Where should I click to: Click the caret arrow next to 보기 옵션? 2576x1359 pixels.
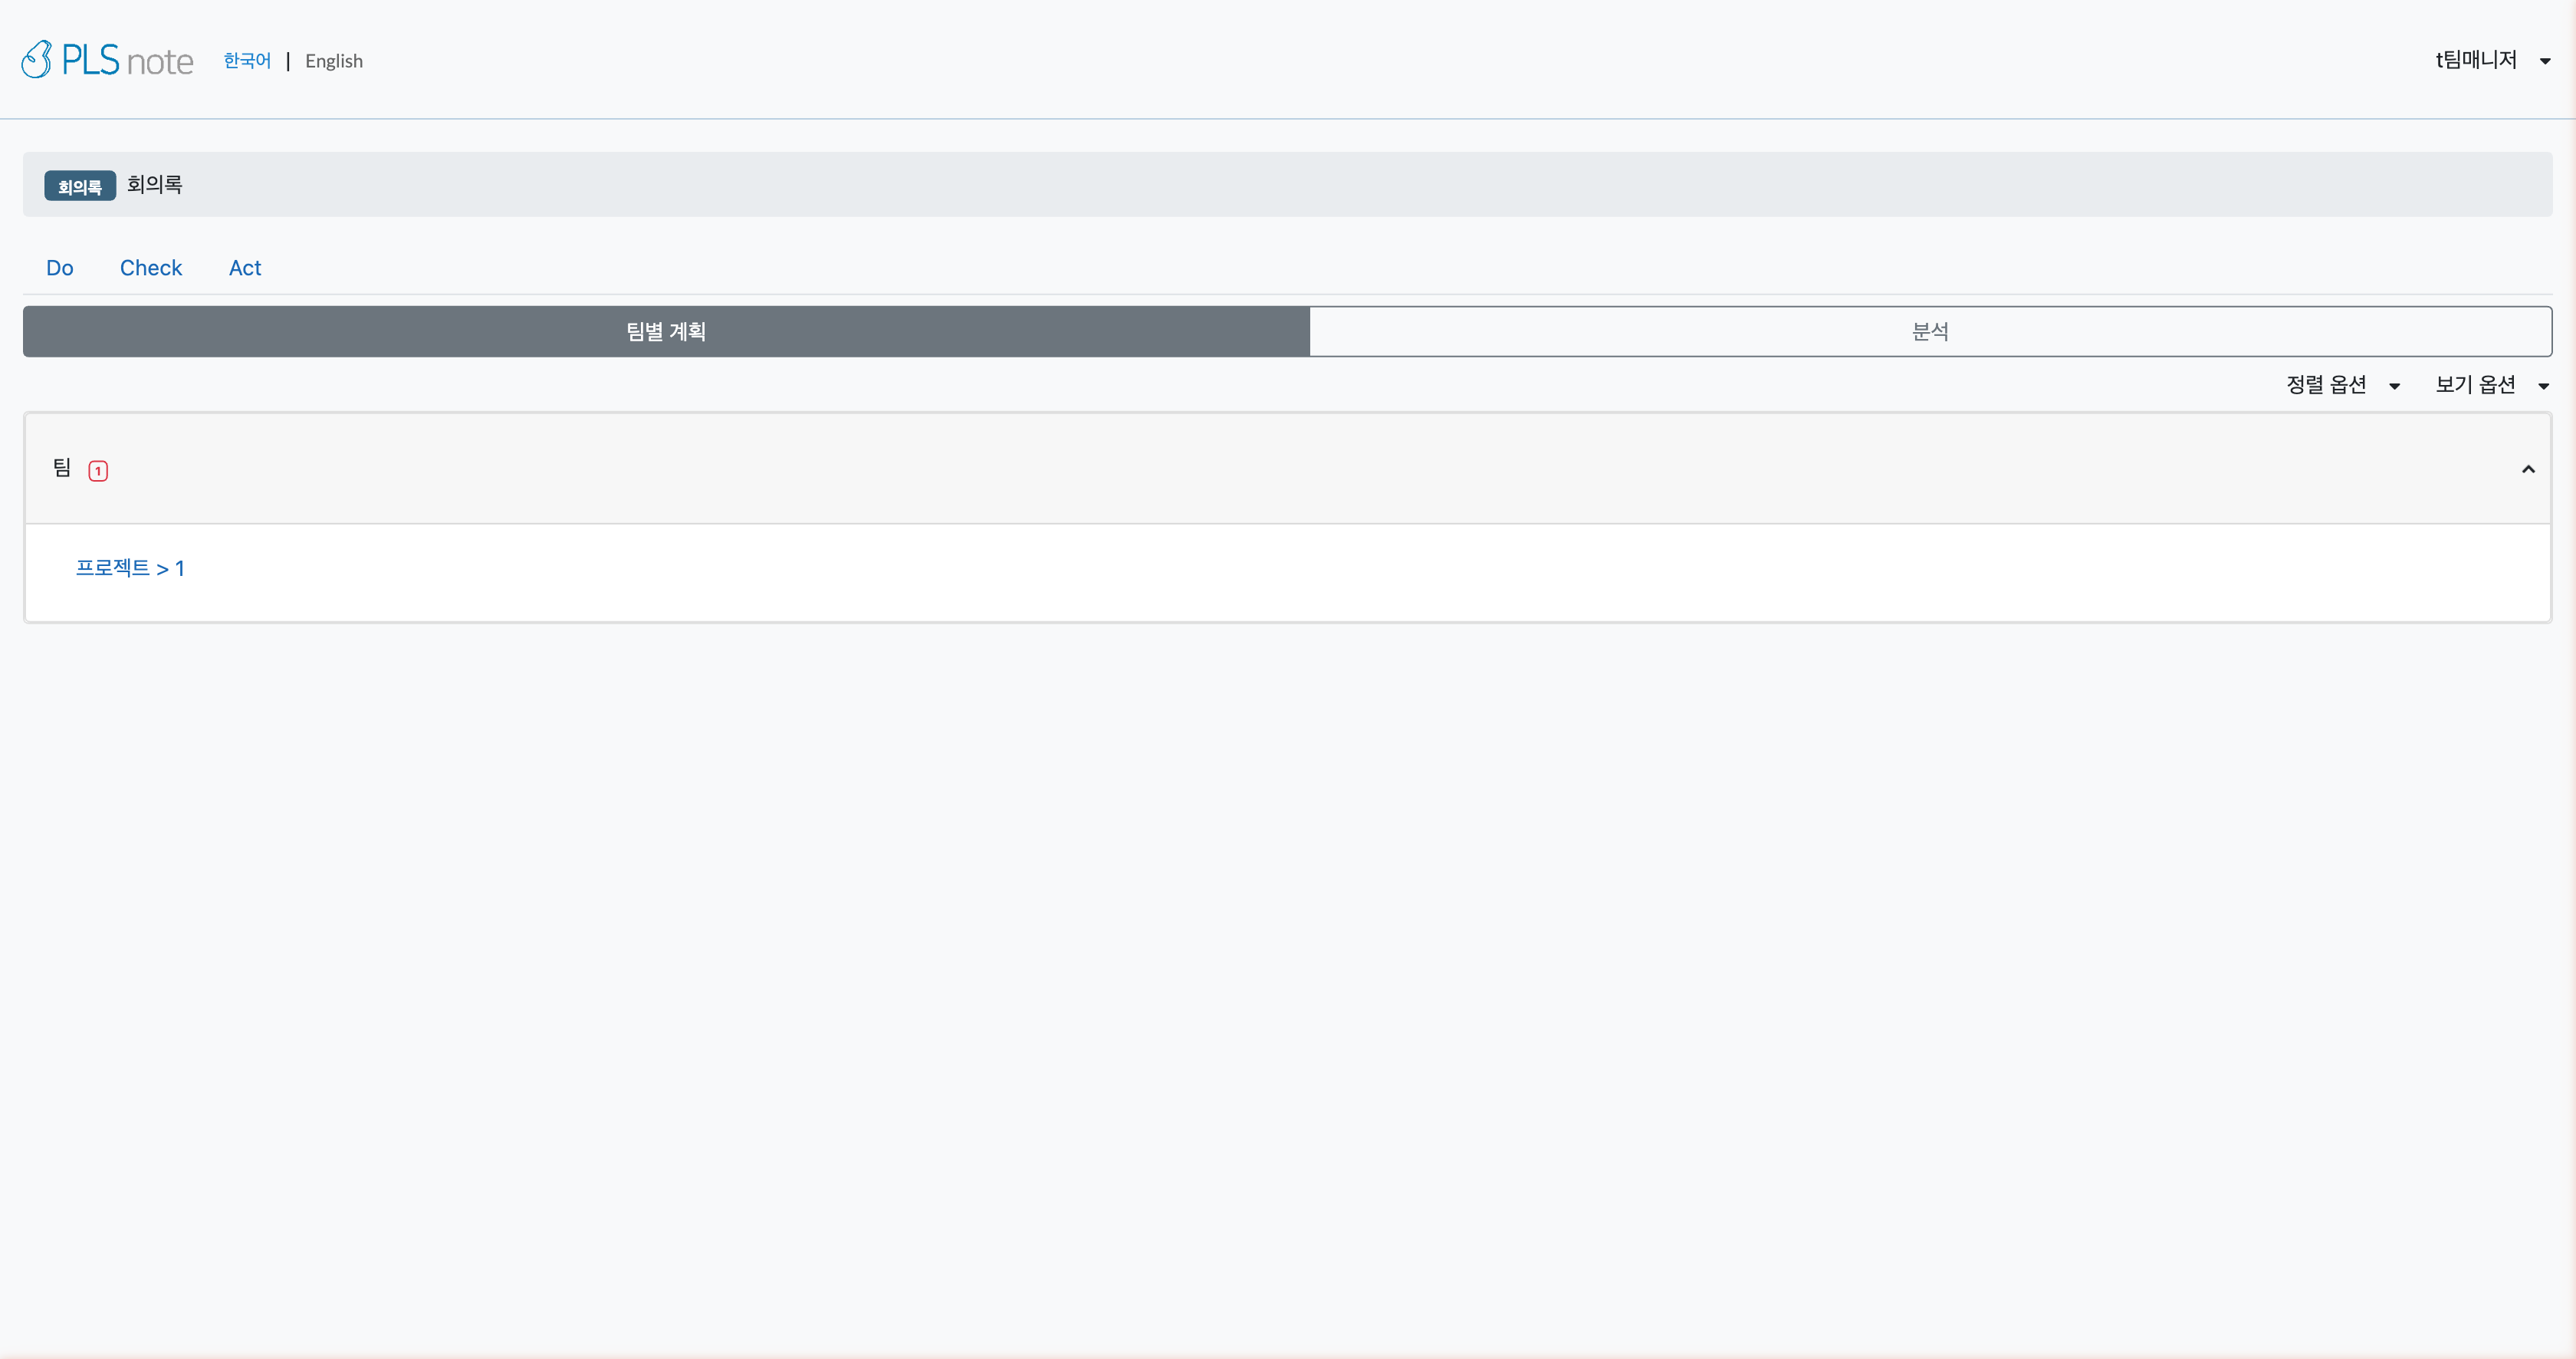coord(2543,386)
